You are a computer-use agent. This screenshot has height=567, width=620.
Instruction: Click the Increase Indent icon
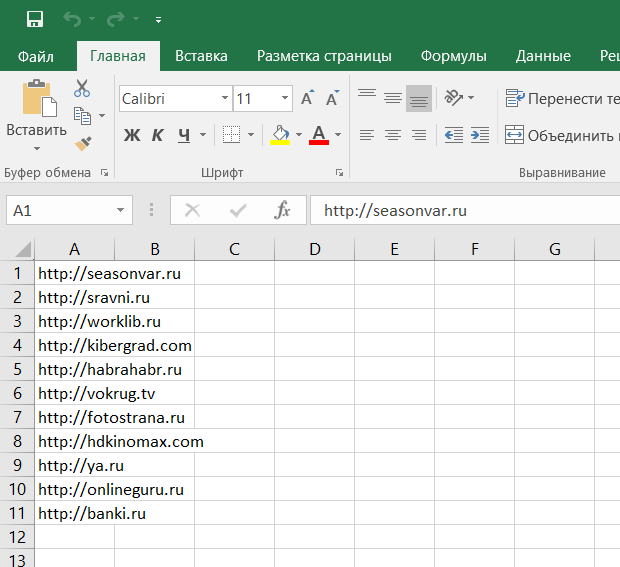pyautogui.click(x=480, y=135)
